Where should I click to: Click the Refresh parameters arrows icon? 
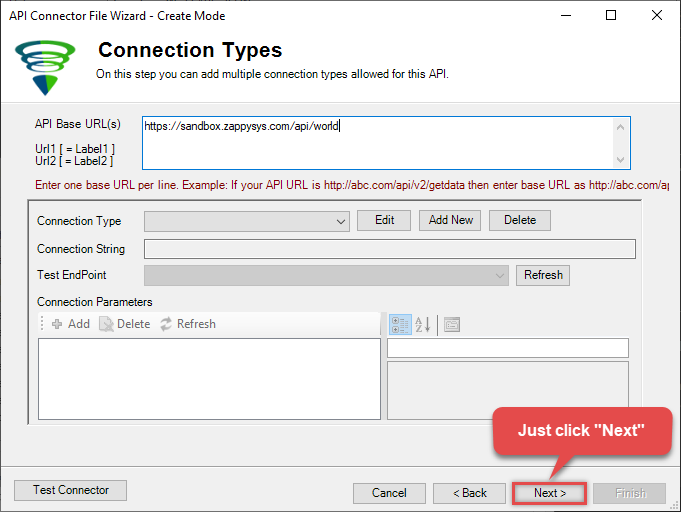166,324
